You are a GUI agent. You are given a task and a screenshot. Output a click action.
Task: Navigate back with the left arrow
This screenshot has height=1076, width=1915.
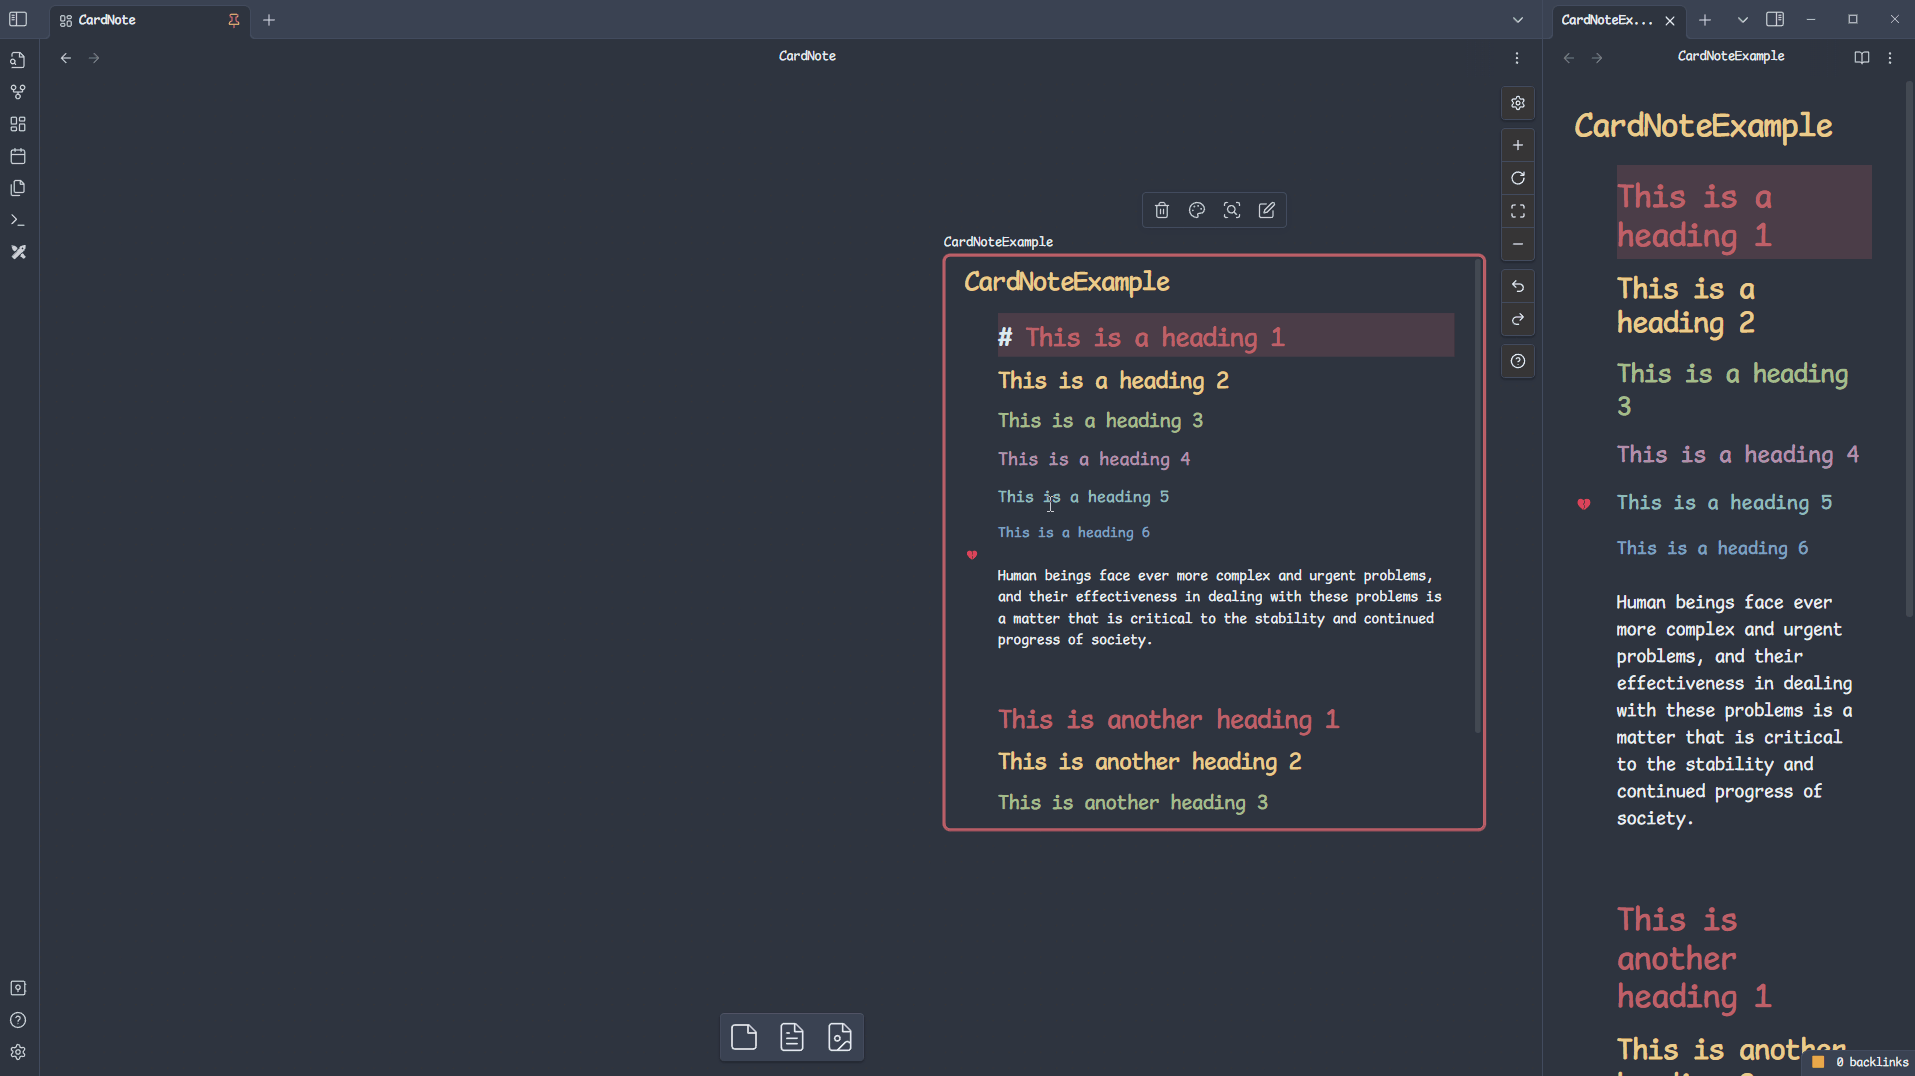coord(65,57)
